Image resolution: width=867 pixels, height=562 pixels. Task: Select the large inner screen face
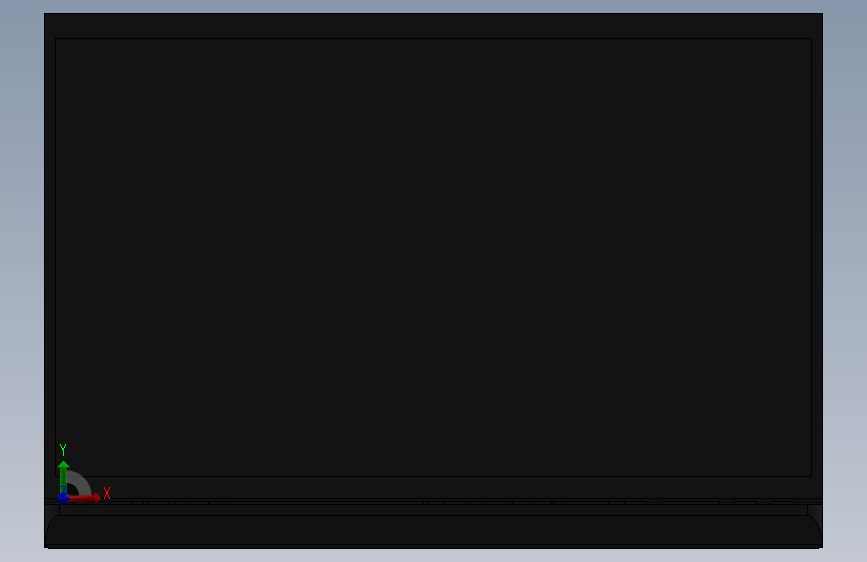coord(434,257)
